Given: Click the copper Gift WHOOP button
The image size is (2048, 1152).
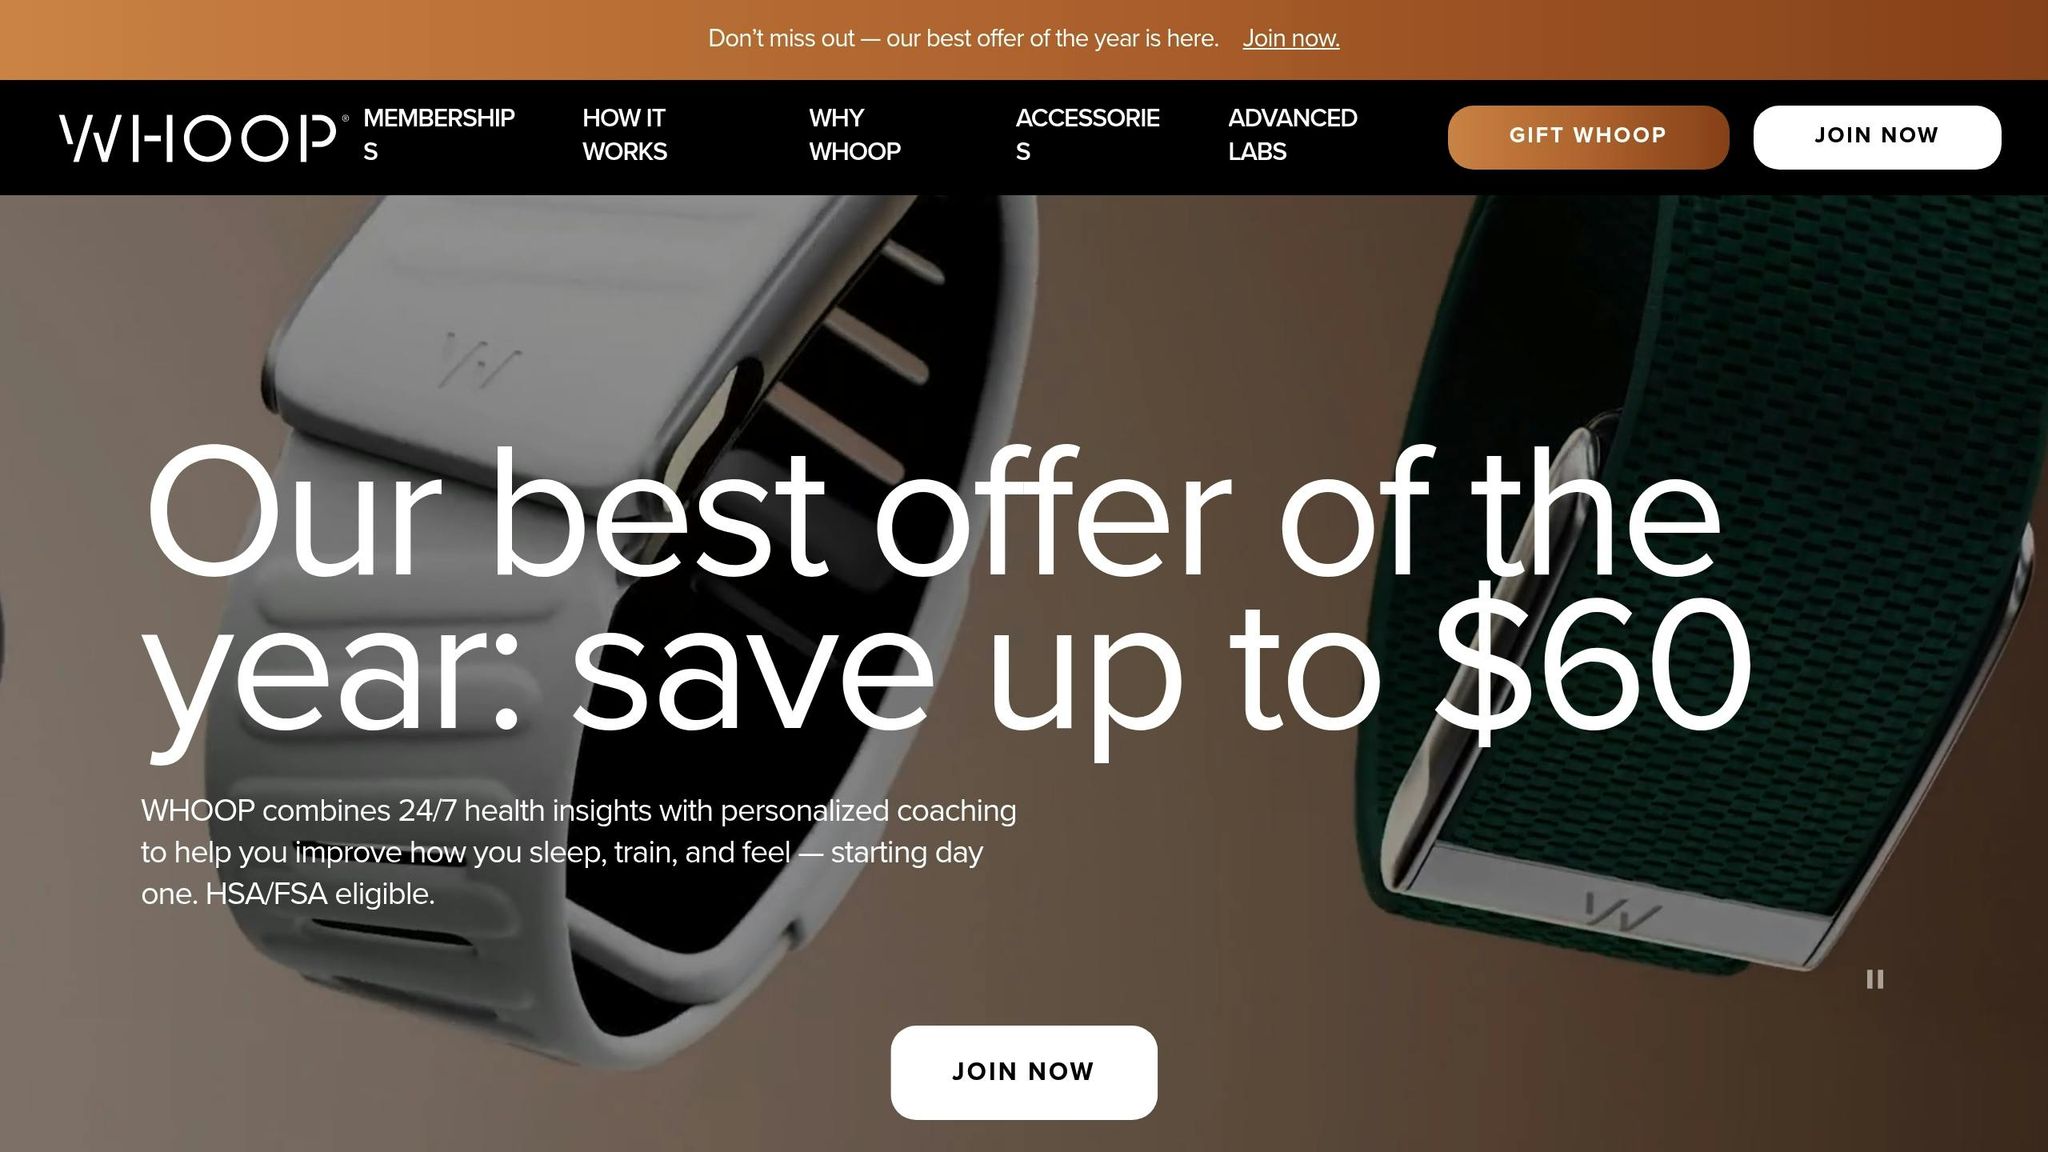Looking at the screenshot, I should point(1588,137).
